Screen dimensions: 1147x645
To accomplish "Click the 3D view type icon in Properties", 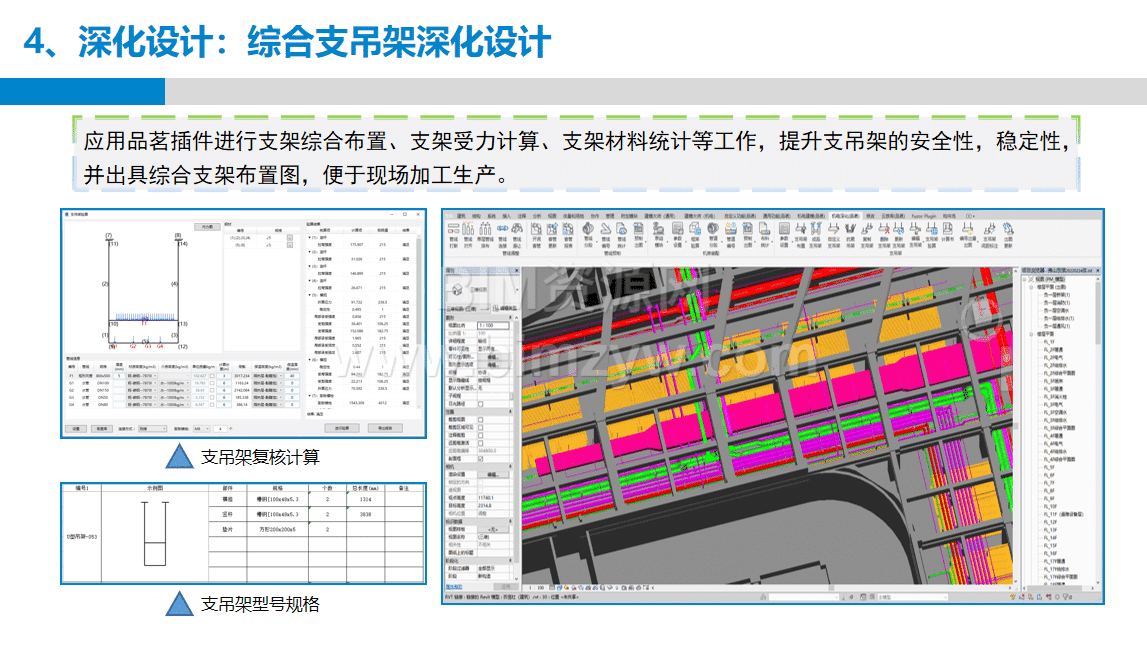I will [457, 291].
